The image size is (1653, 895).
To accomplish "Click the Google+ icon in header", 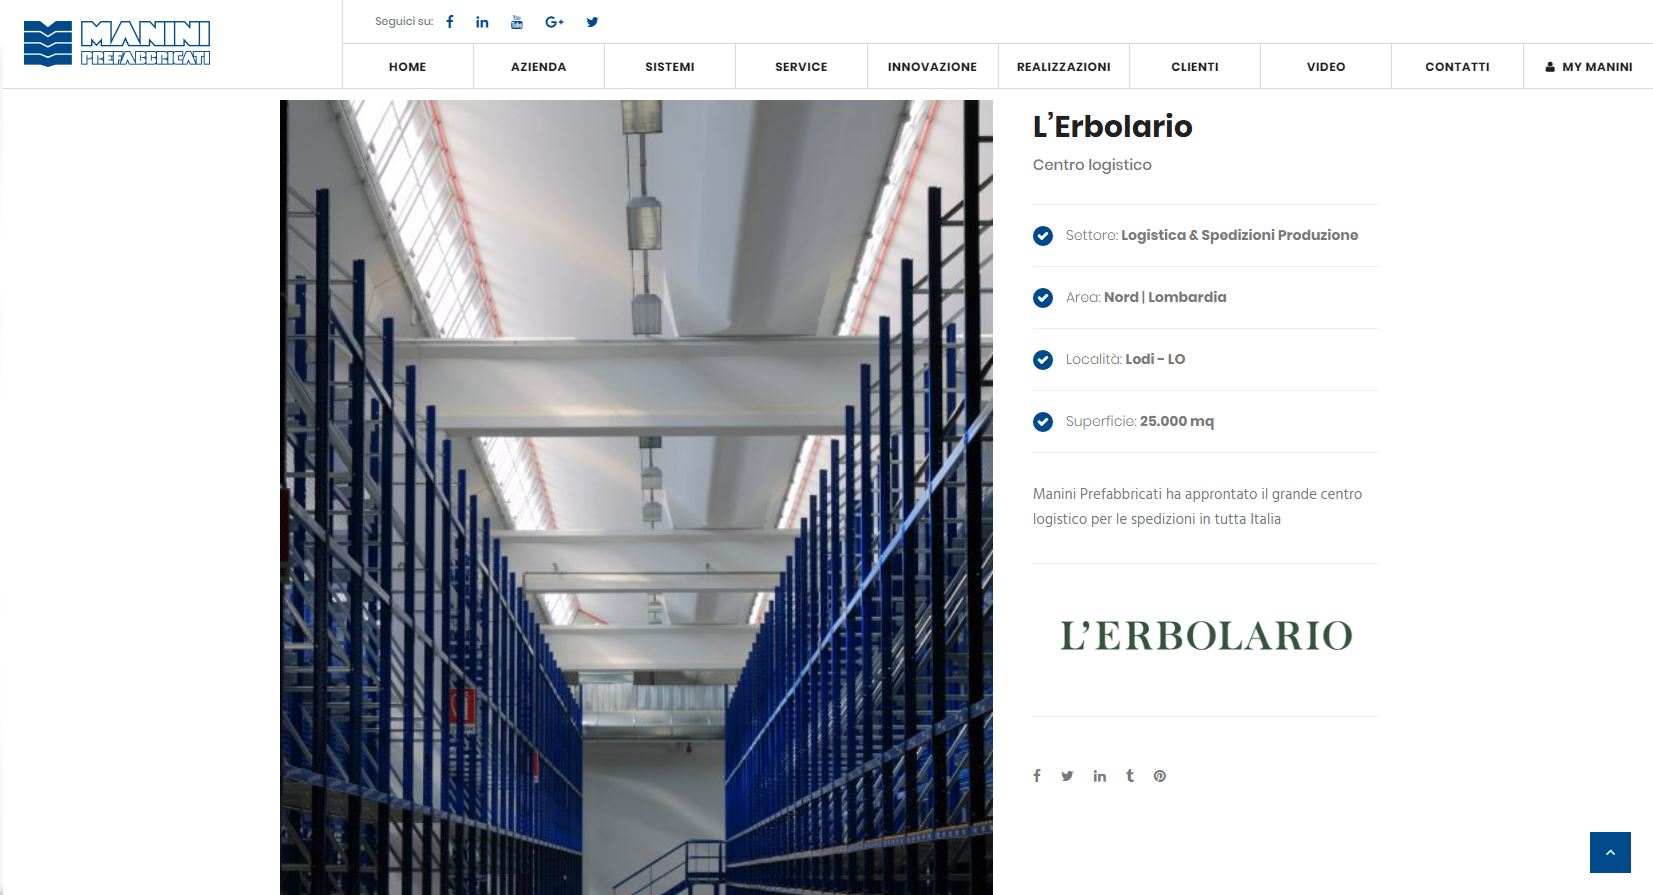I will pos(554,22).
